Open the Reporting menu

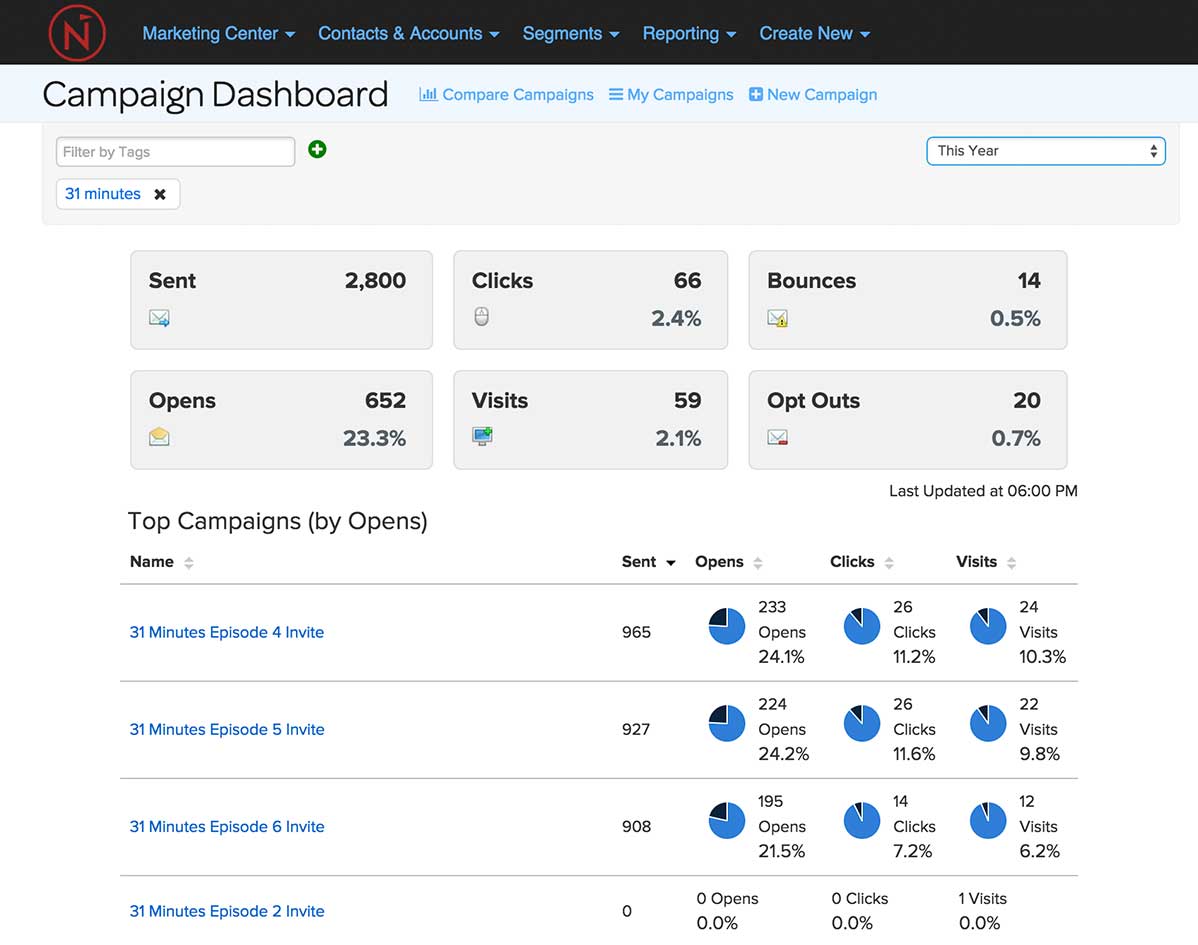tap(689, 34)
